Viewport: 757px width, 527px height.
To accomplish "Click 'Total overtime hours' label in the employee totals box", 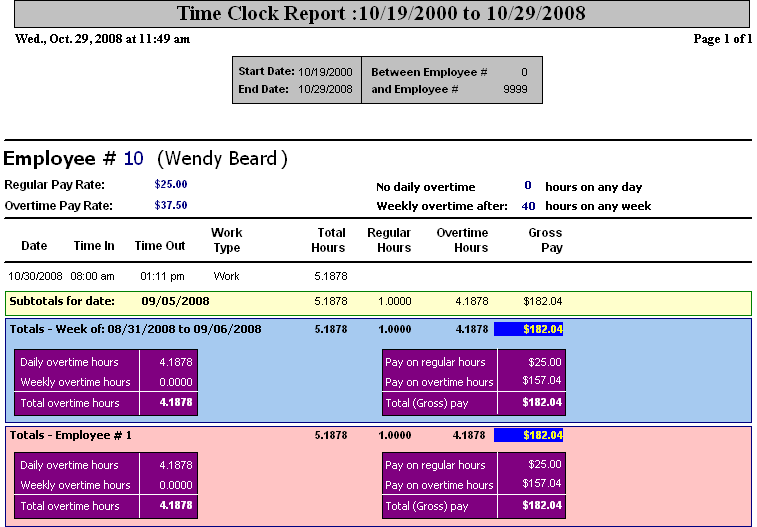I will coord(70,506).
